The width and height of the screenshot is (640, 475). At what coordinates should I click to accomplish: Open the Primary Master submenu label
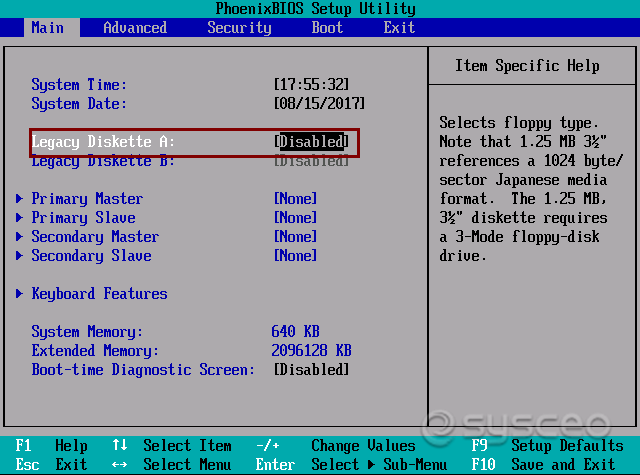point(87,199)
